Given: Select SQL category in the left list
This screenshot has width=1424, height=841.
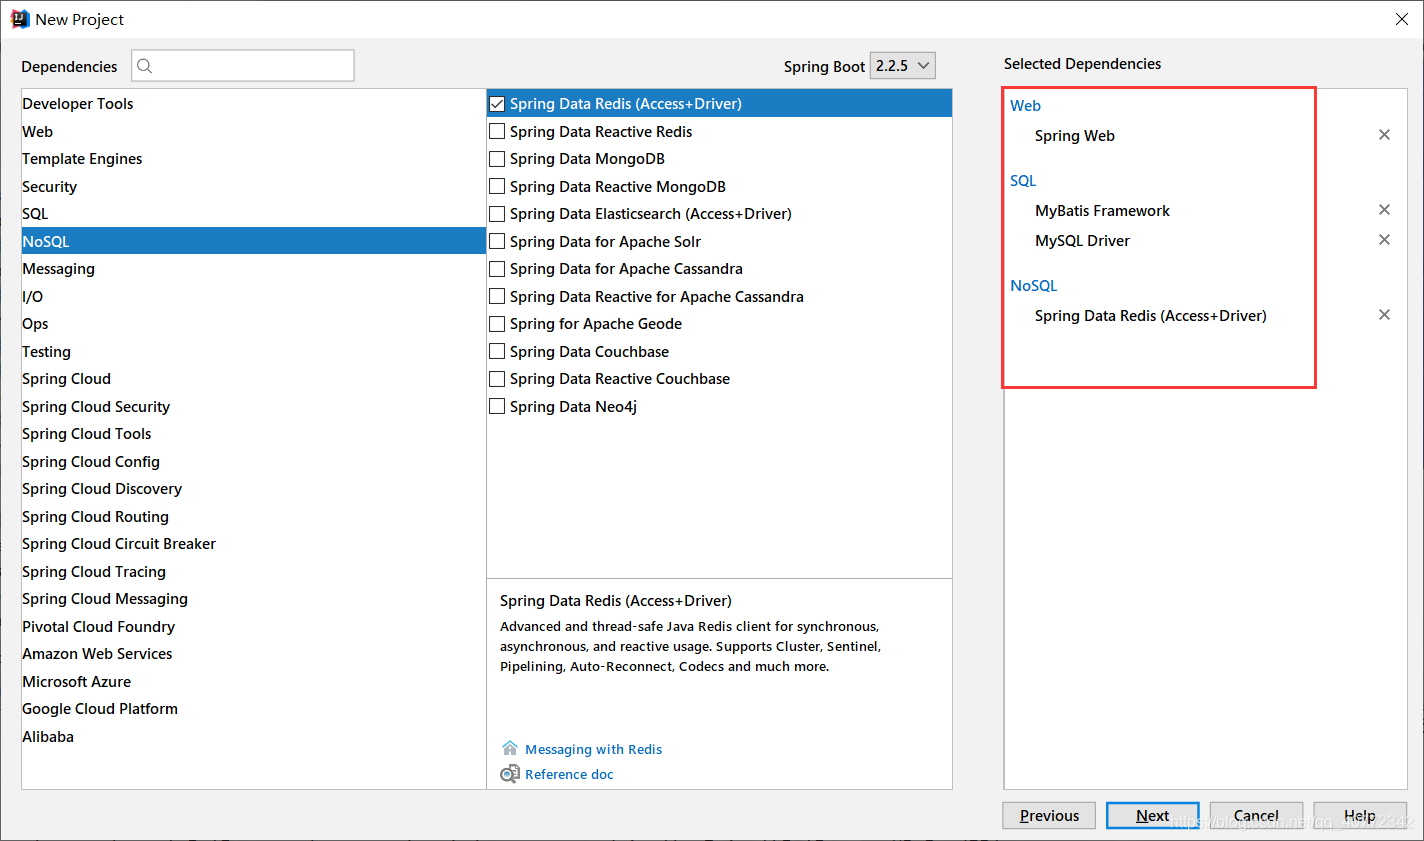Looking at the screenshot, I should click(254, 214).
